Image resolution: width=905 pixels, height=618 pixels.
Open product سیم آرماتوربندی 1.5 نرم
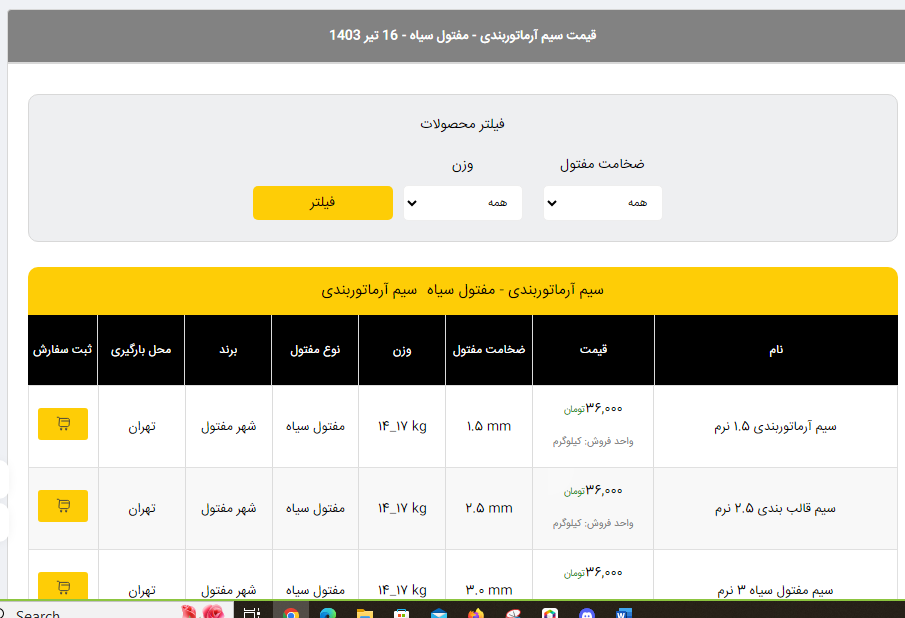[x=776, y=427]
